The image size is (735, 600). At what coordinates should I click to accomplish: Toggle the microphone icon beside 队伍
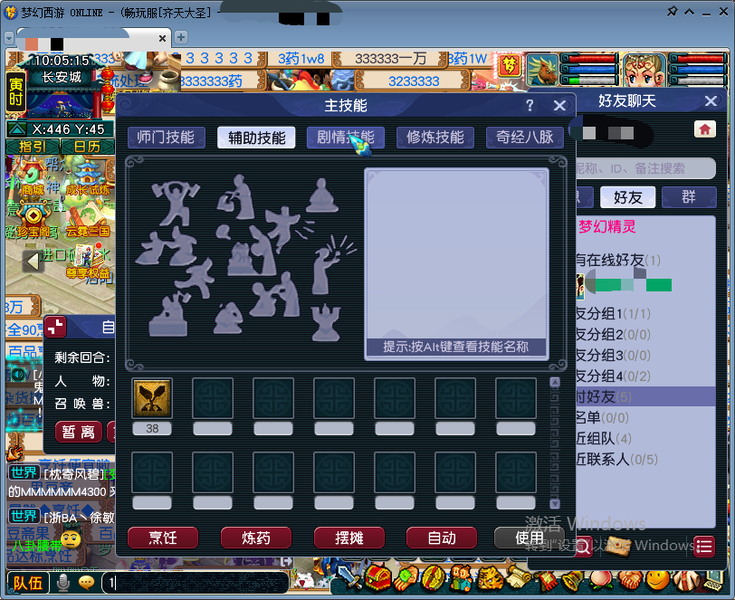click(63, 582)
